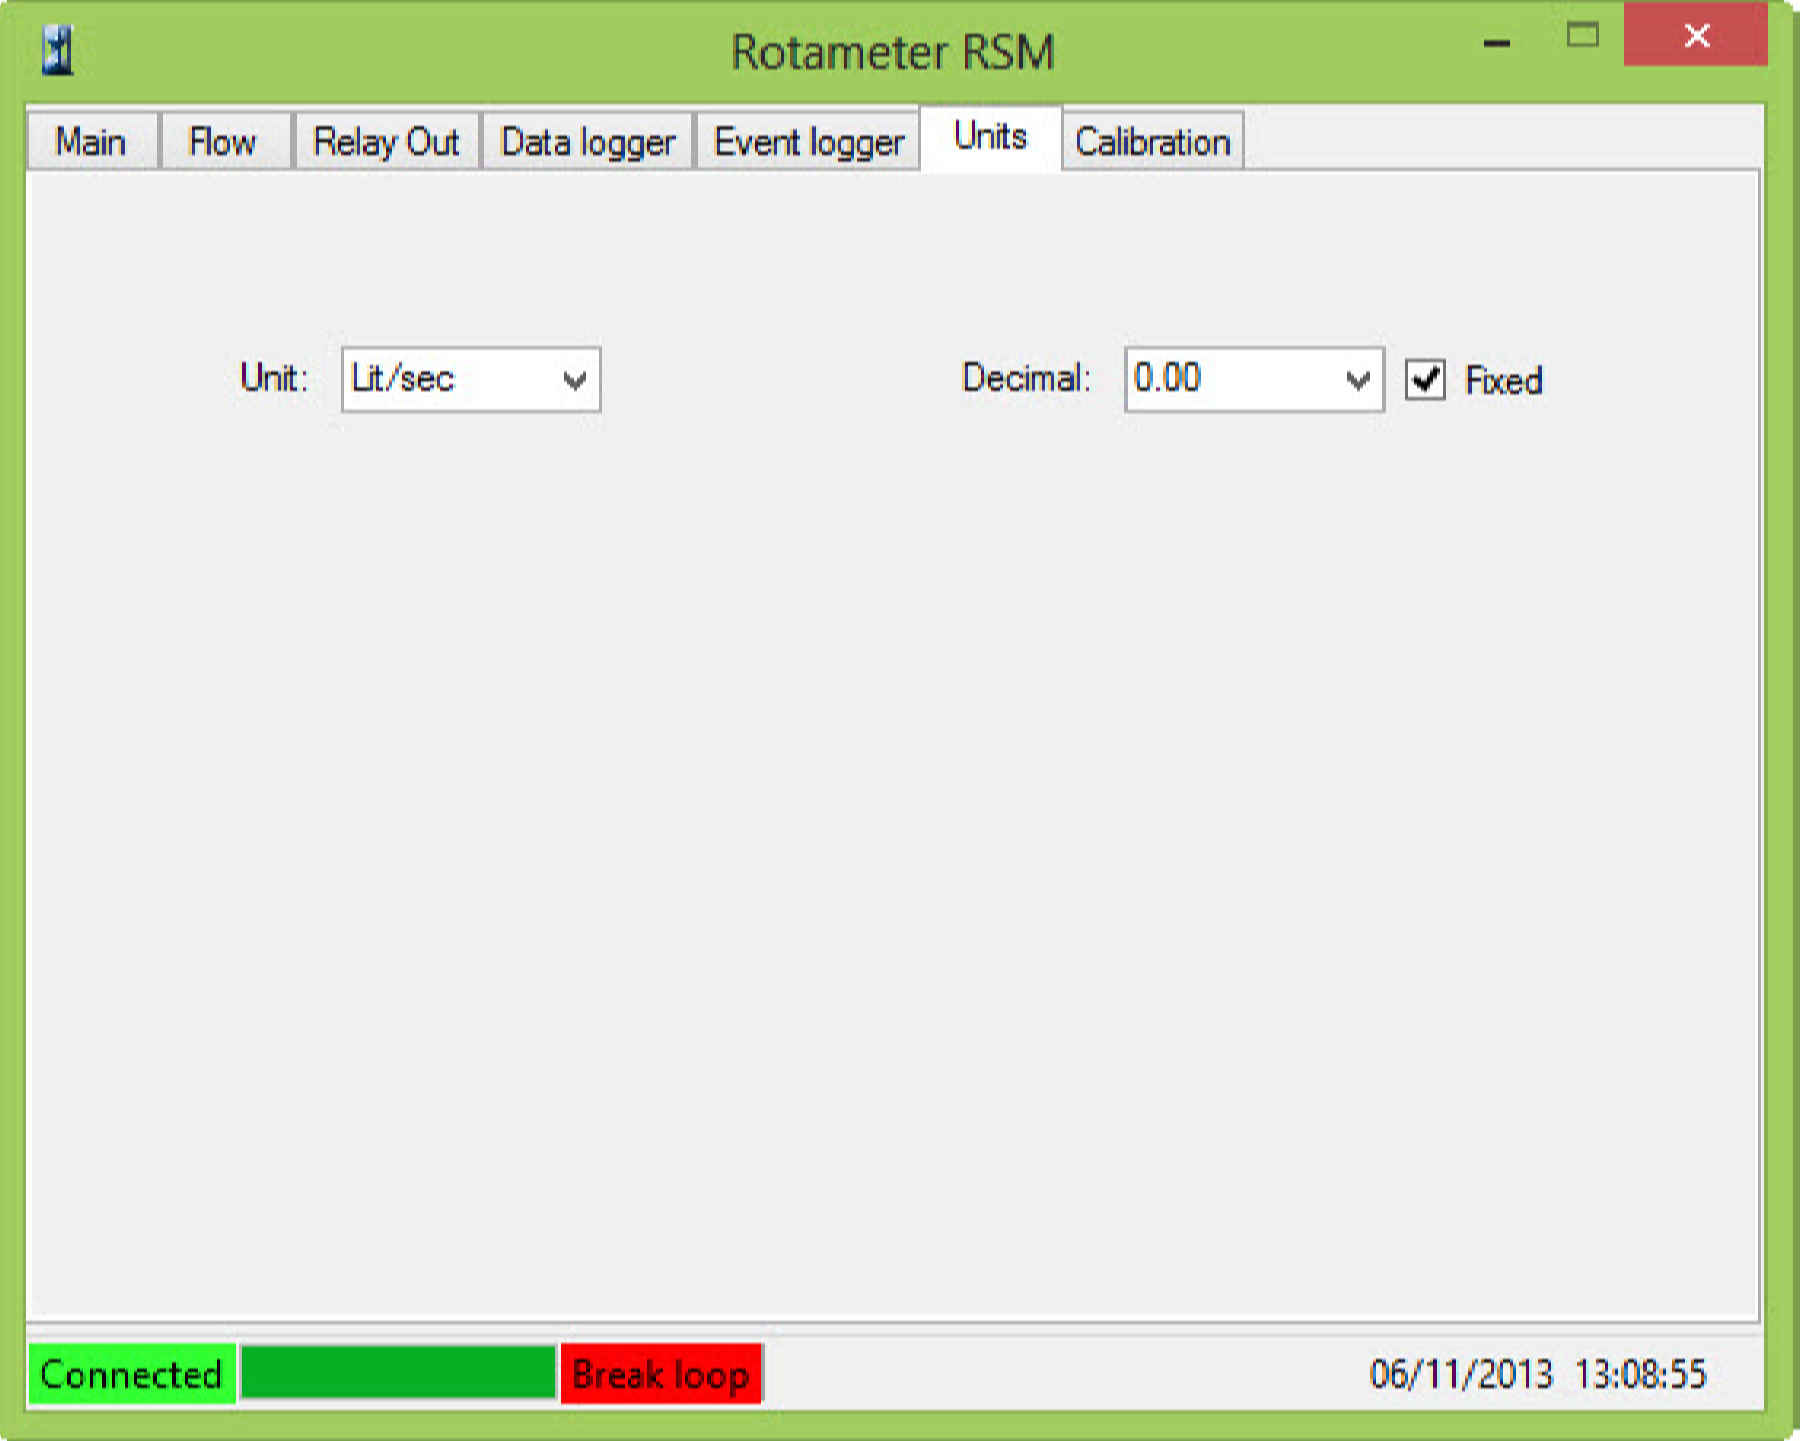
Task: Click the dark green progress bar
Action: coord(398,1372)
